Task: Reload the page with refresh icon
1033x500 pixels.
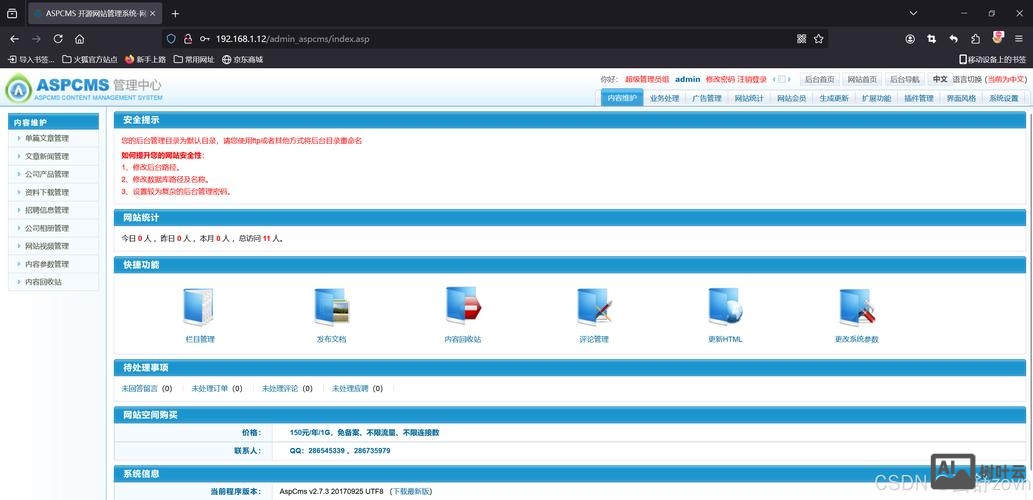Action: pos(58,39)
